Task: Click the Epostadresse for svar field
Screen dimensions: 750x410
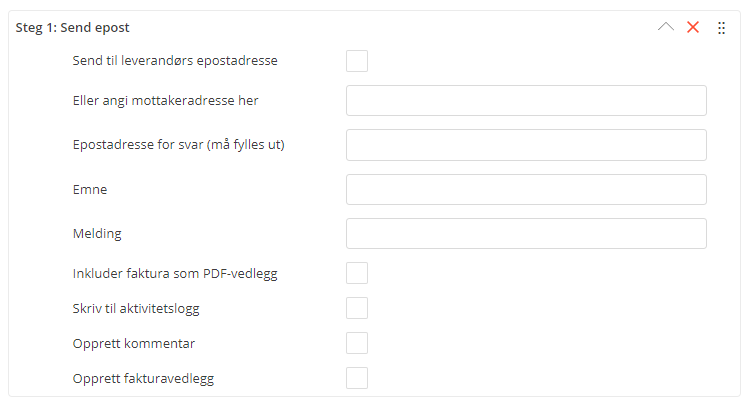Action: coord(526,145)
